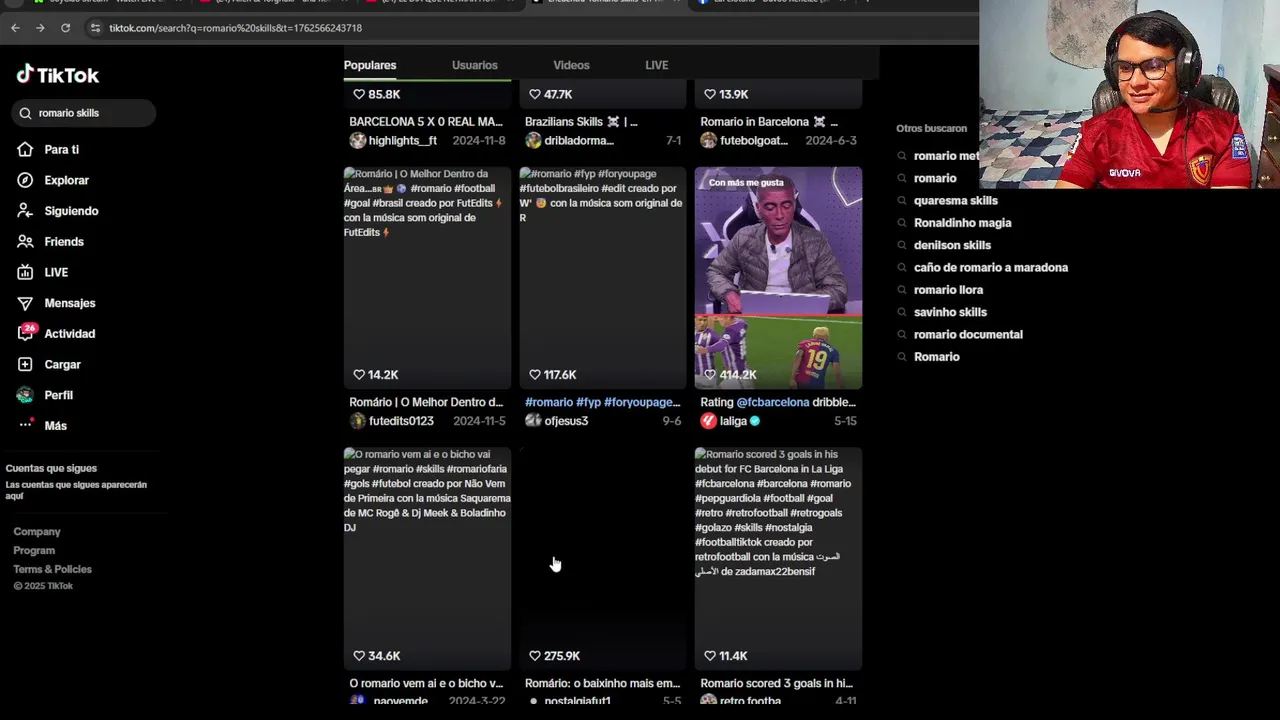This screenshot has height=720, width=1280.
Task: Search suggestion denilson skills
Action: pyautogui.click(x=952, y=245)
